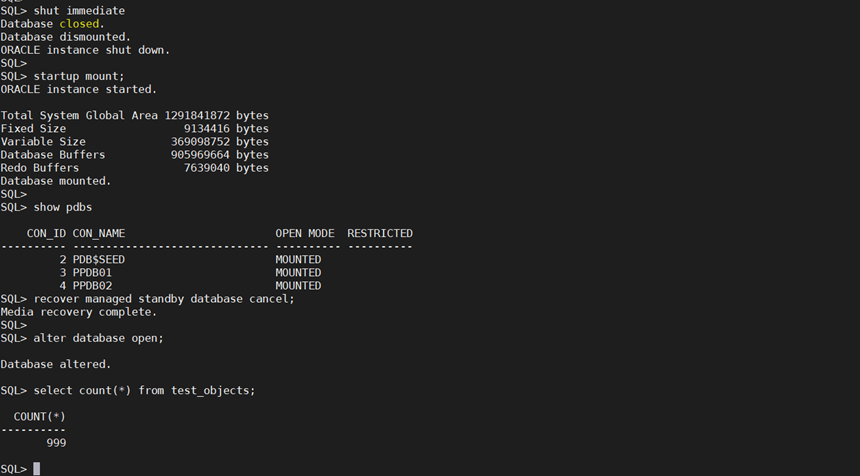Click the 'recover managed standby database cancel;' command
The width and height of the screenshot is (860, 476).
point(164,299)
